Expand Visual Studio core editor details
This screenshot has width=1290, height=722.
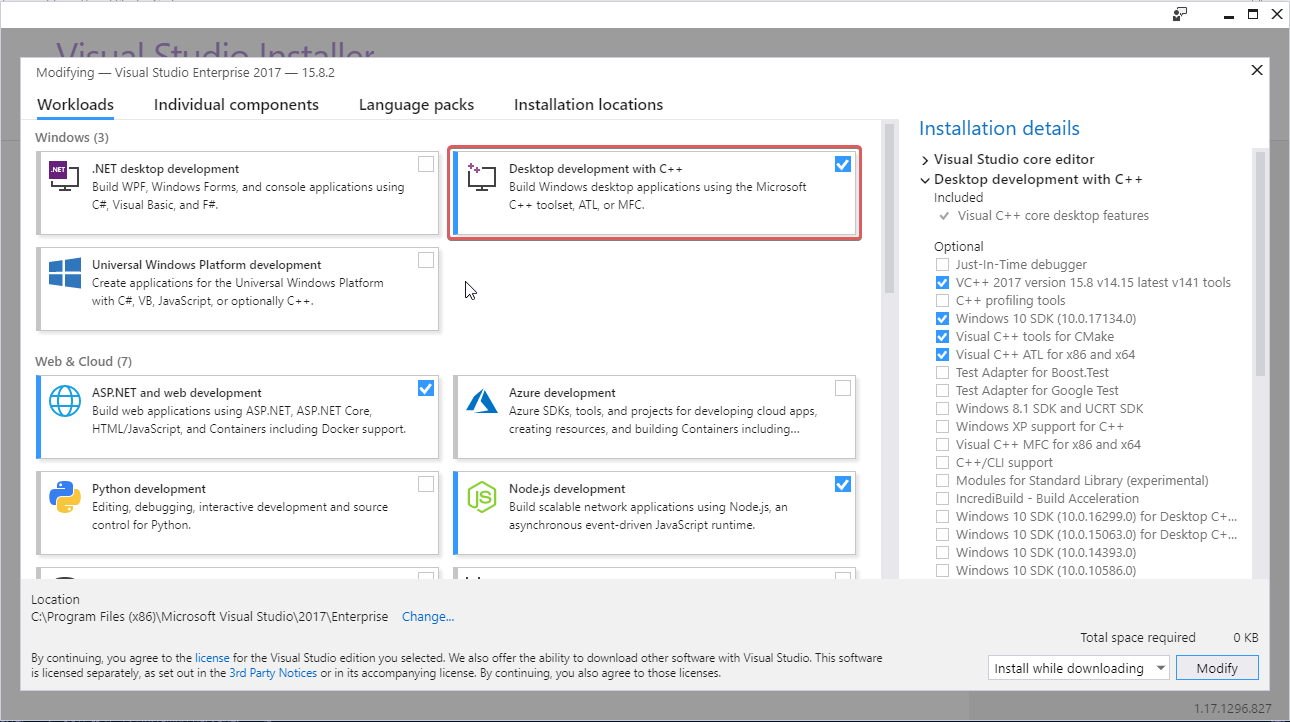coord(925,160)
